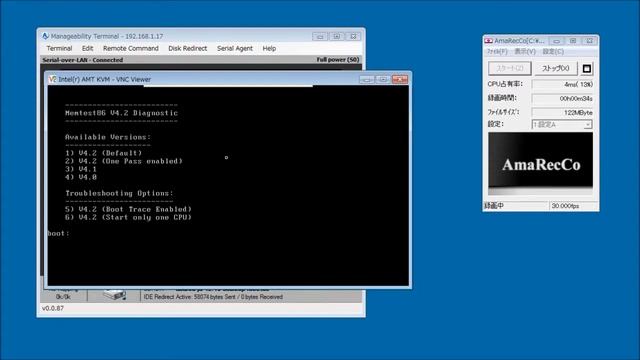Image resolution: width=640 pixels, height=360 pixels.
Task: Close the Intel AMT KVM VNC Viewer window
Action: click(x=400, y=79)
